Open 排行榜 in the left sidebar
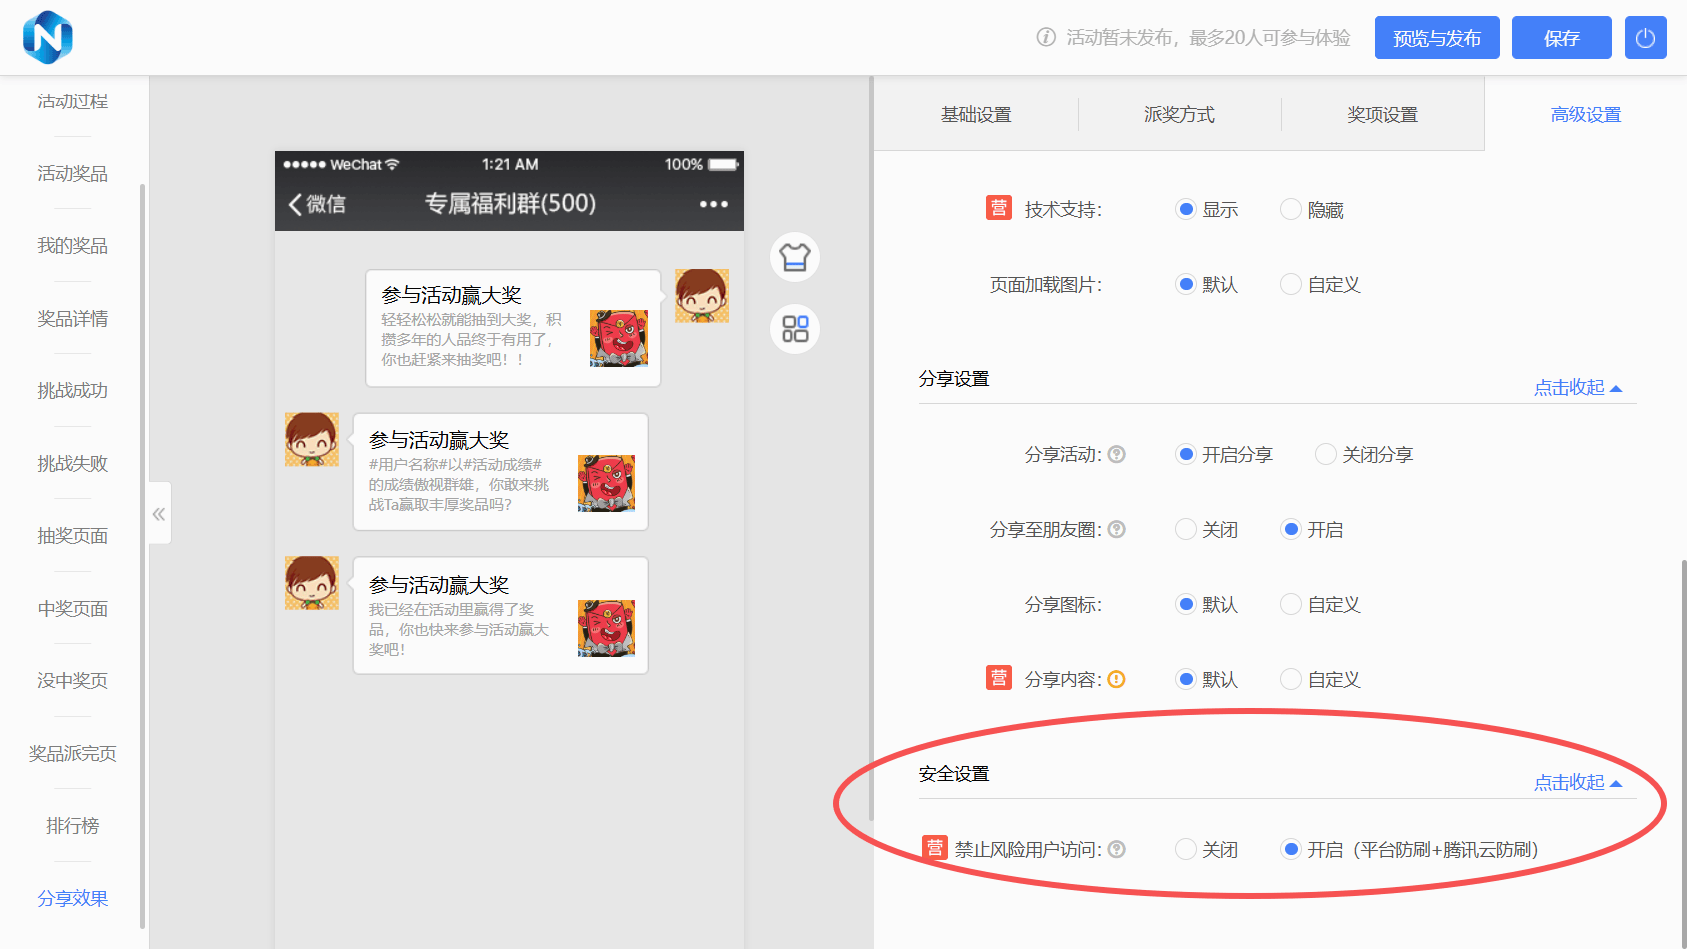The width and height of the screenshot is (1687, 949). 73,826
